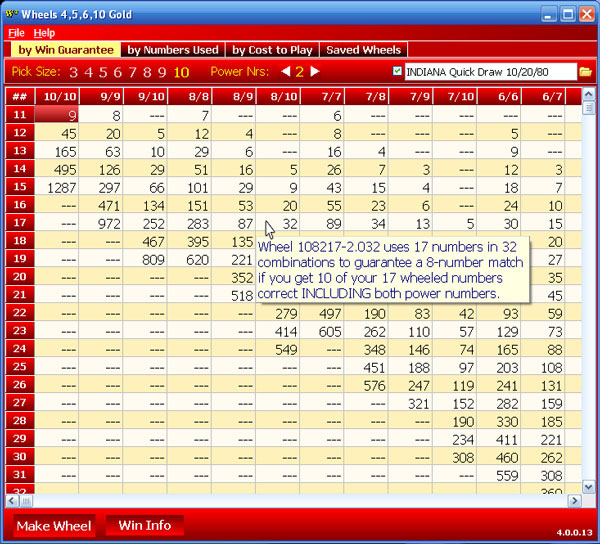Screen dimensions: 600x544
Task: Select cell 495 in row 14
Action: point(57,170)
